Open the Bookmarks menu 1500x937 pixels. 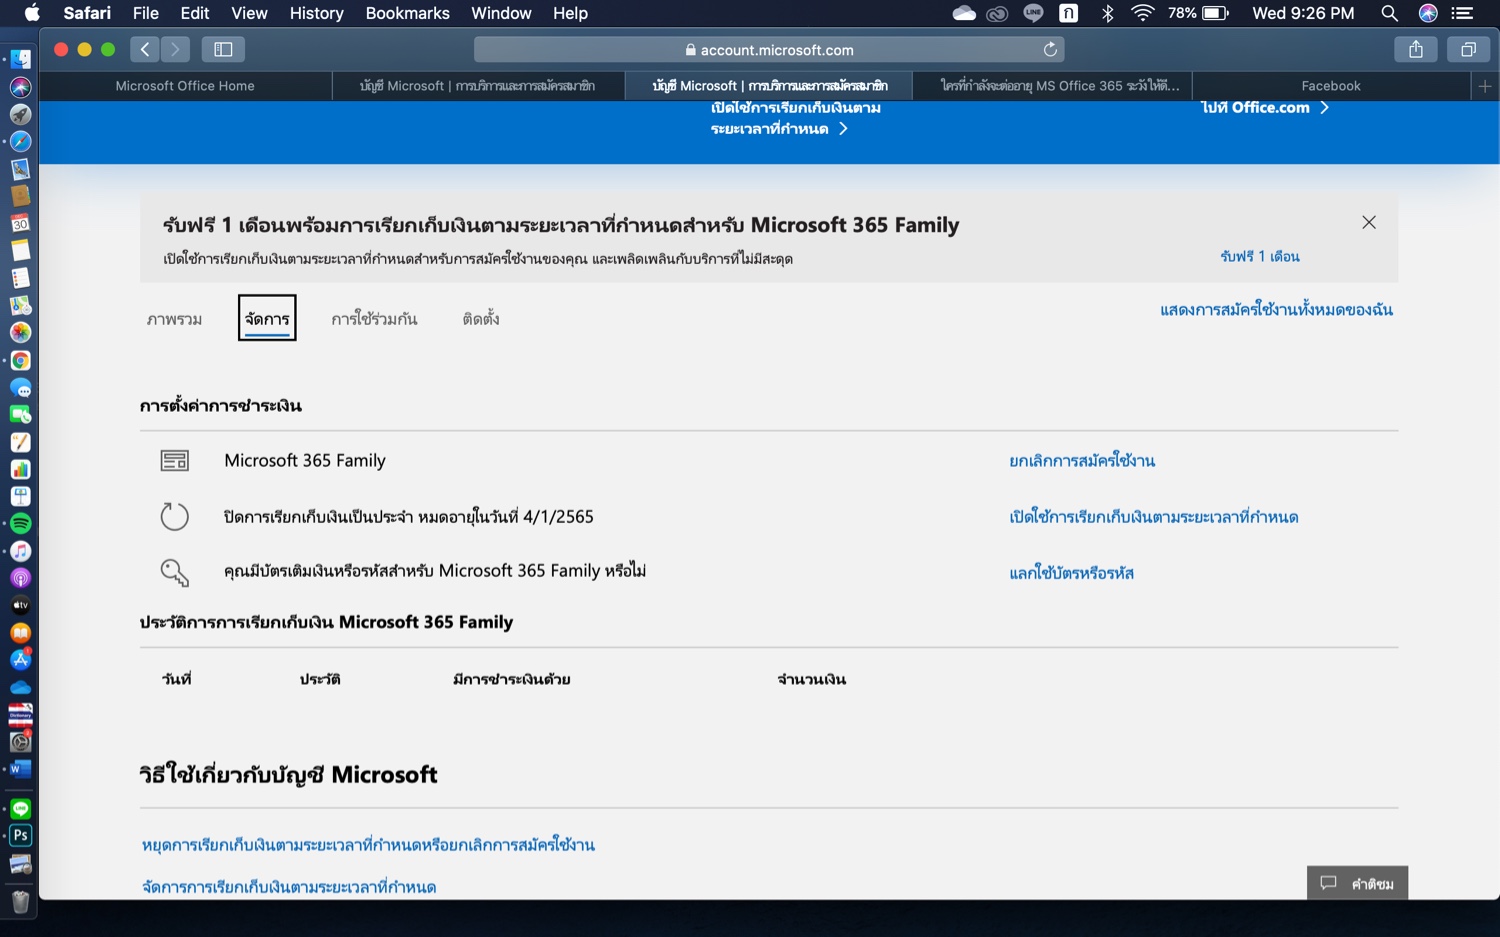pos(407,13)
